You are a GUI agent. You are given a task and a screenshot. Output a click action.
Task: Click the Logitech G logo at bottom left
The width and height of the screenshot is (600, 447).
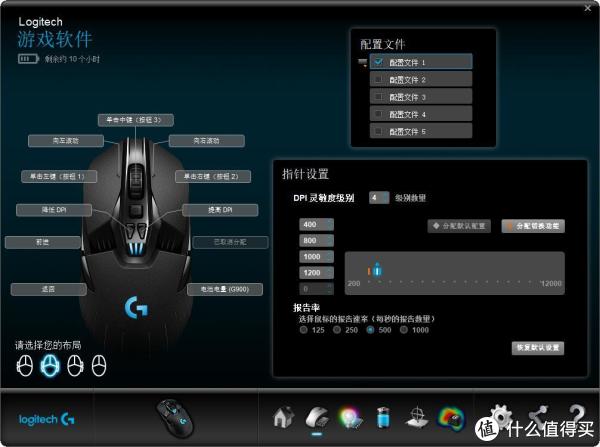click(x=47, y=419)
